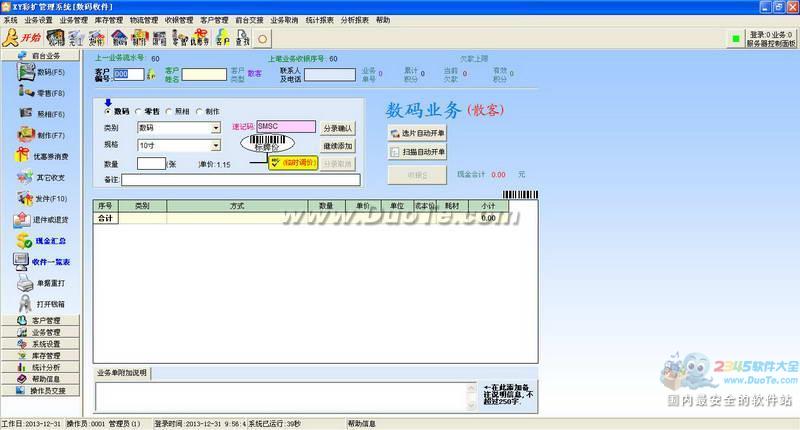800x430 pixels.
Task: Click the 速记码 field showing SMSC
Action: 286,127
